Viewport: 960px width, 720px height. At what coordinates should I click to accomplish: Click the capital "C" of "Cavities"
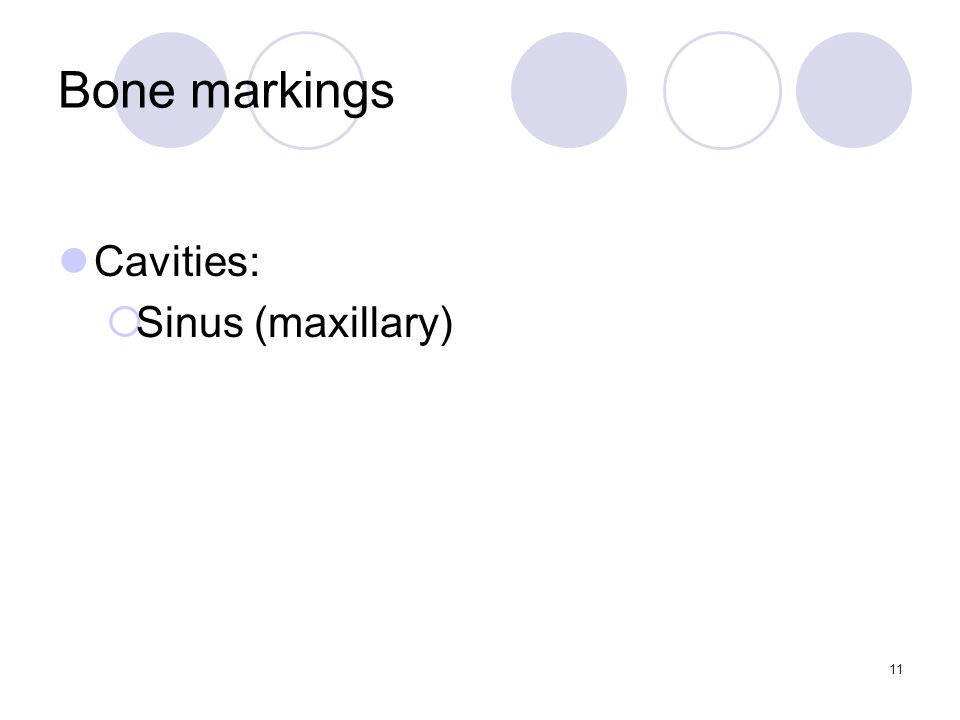coord(110,261)
